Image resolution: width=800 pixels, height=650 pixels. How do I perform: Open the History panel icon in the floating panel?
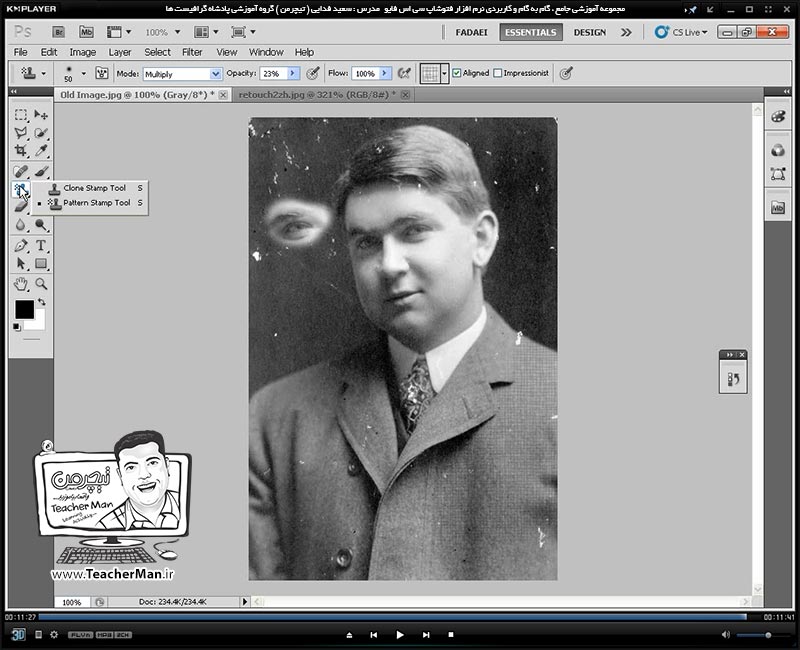pyautogui.click(x=733, y=379)
